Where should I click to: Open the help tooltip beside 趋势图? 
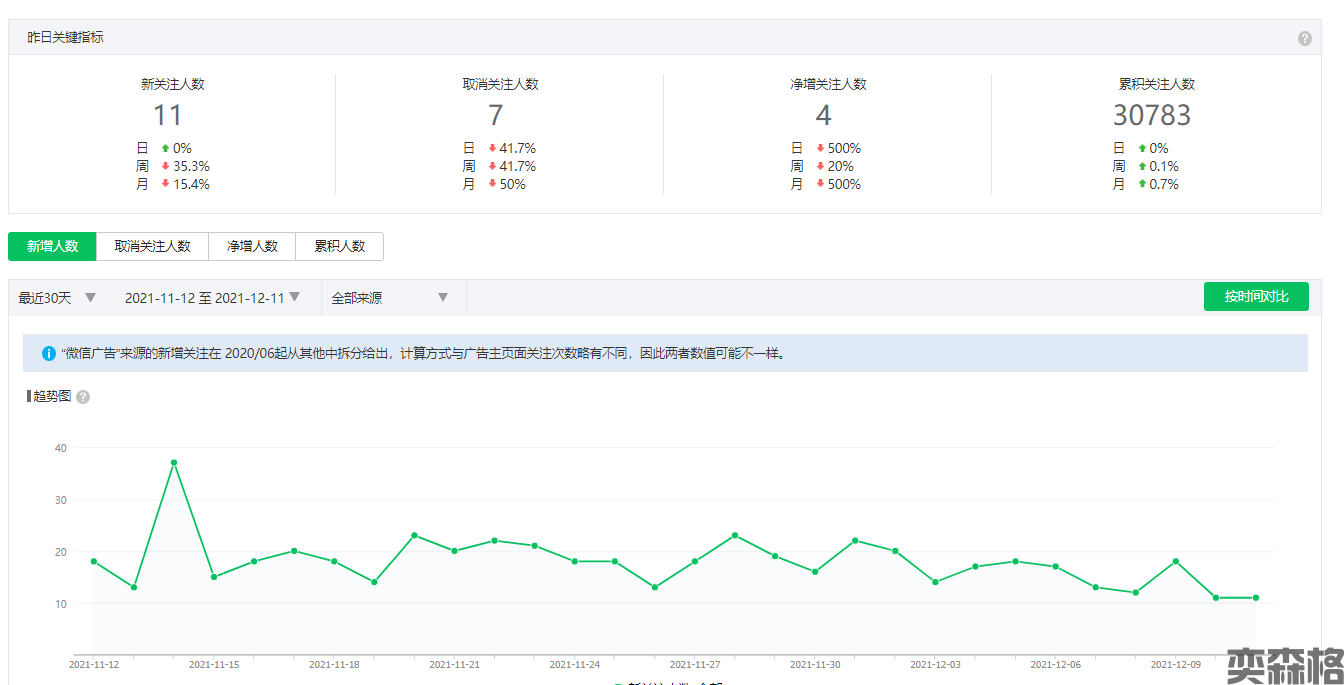coord(83,397)
